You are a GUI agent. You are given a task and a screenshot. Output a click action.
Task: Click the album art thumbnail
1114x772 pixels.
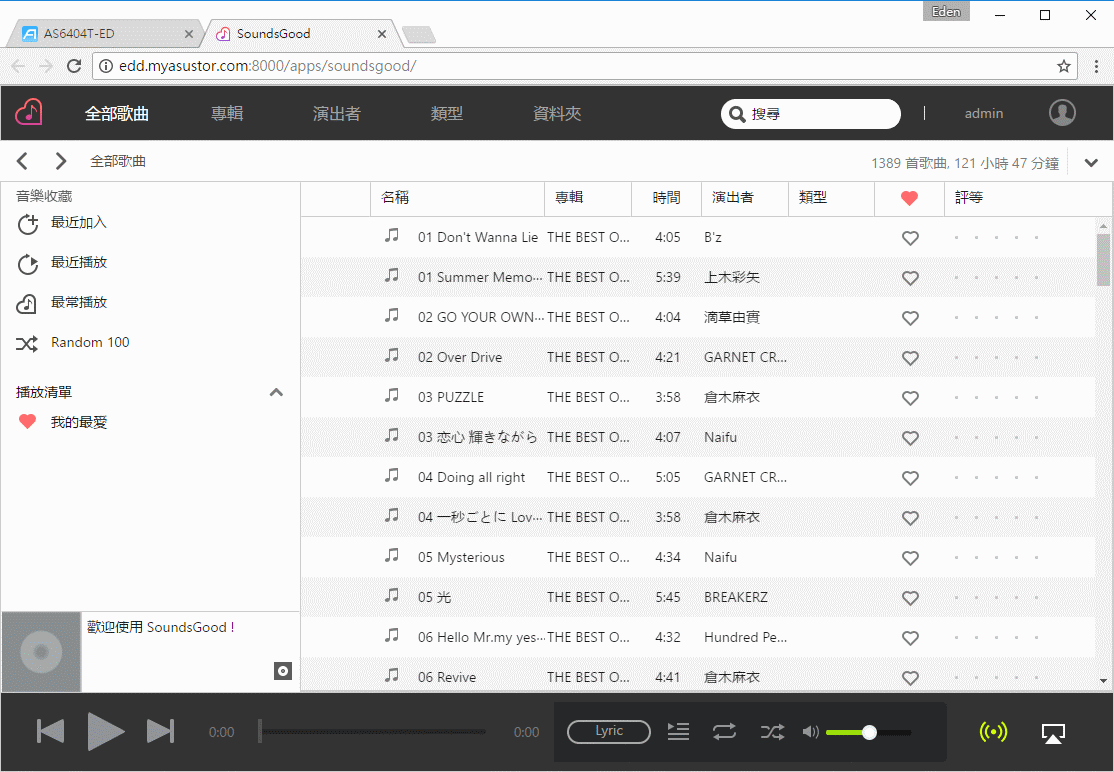(x=41, y=651)
